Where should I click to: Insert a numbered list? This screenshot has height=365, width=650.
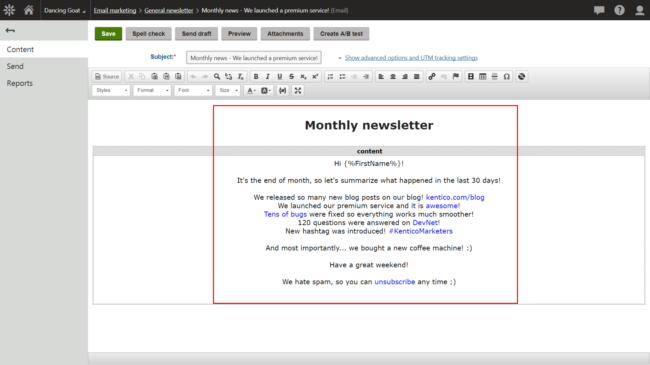point(330,76)
